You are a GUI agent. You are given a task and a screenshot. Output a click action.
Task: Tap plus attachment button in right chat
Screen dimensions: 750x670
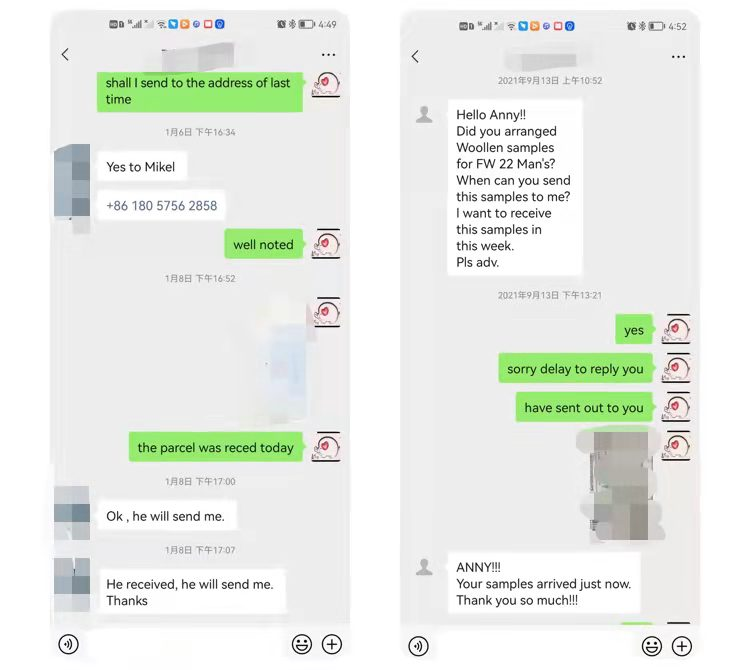[682, 646]
